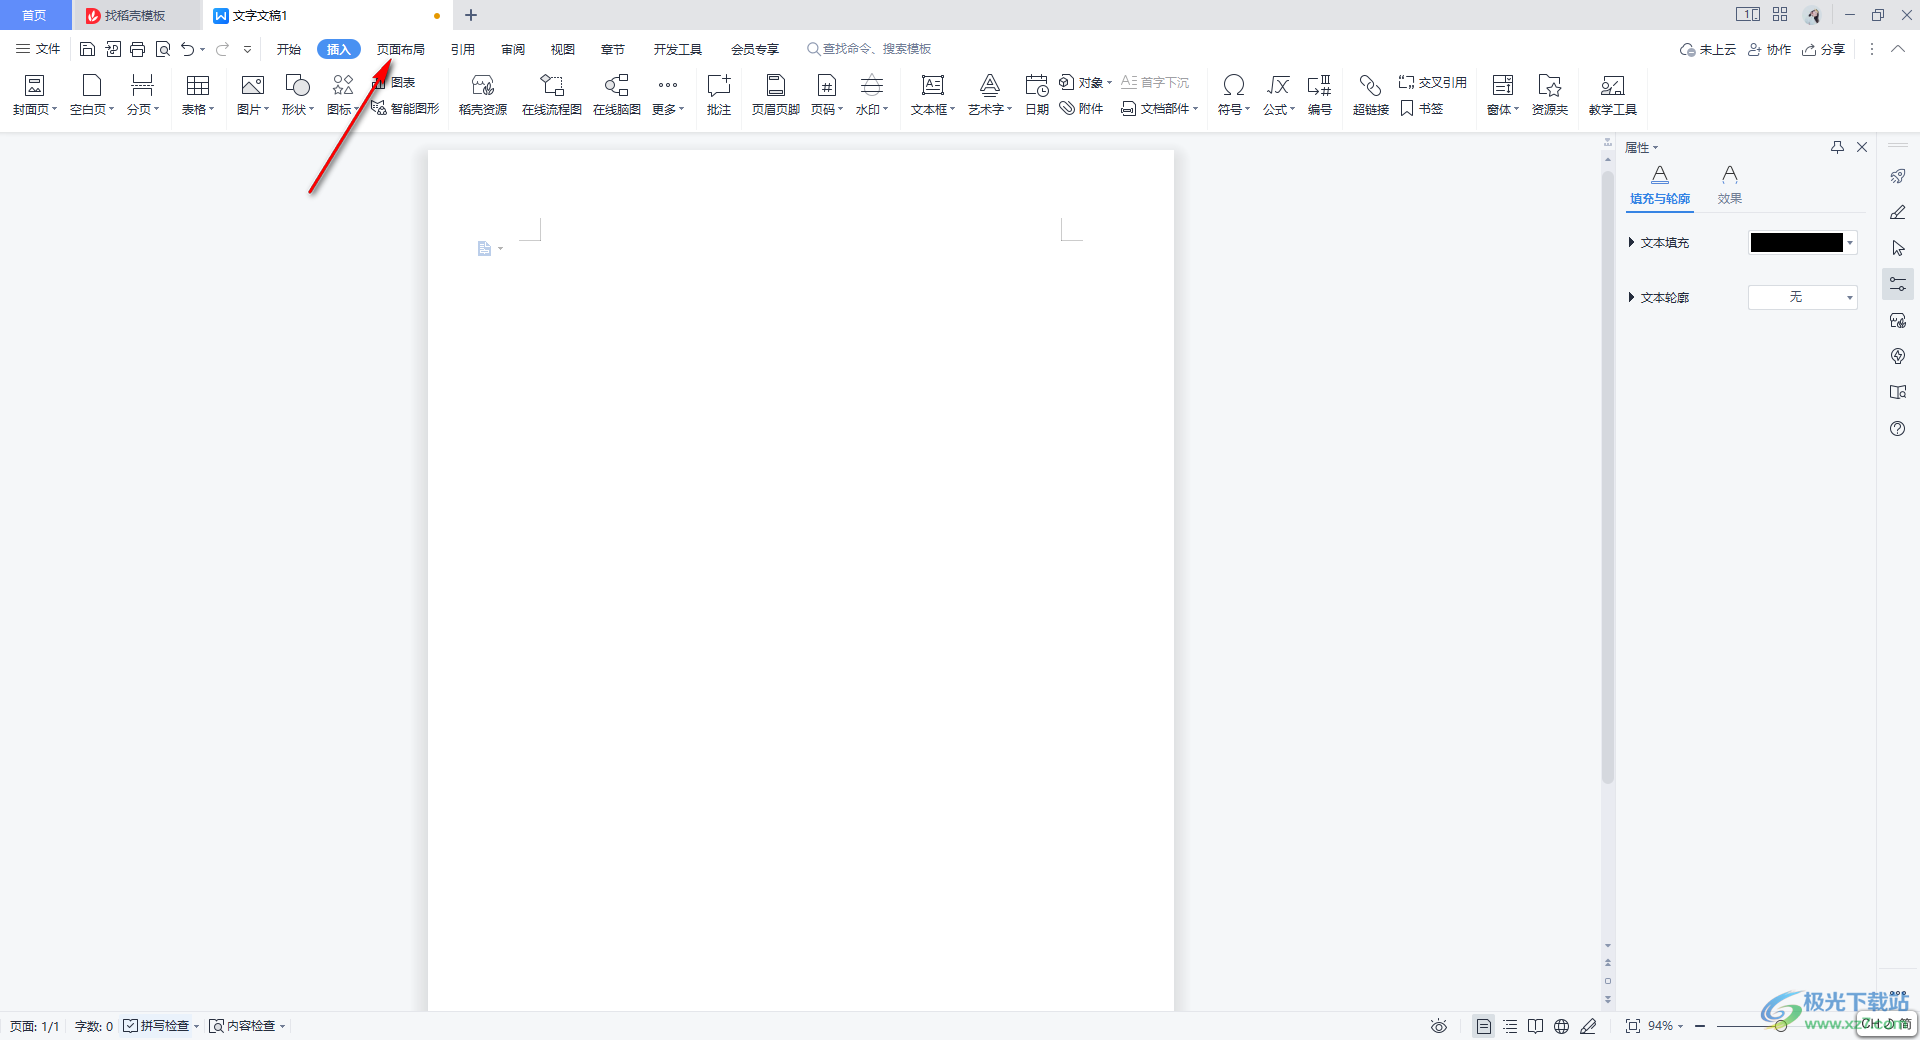
Task: Click the save icon in quick toolbar
Action: [x=87, y=49]
